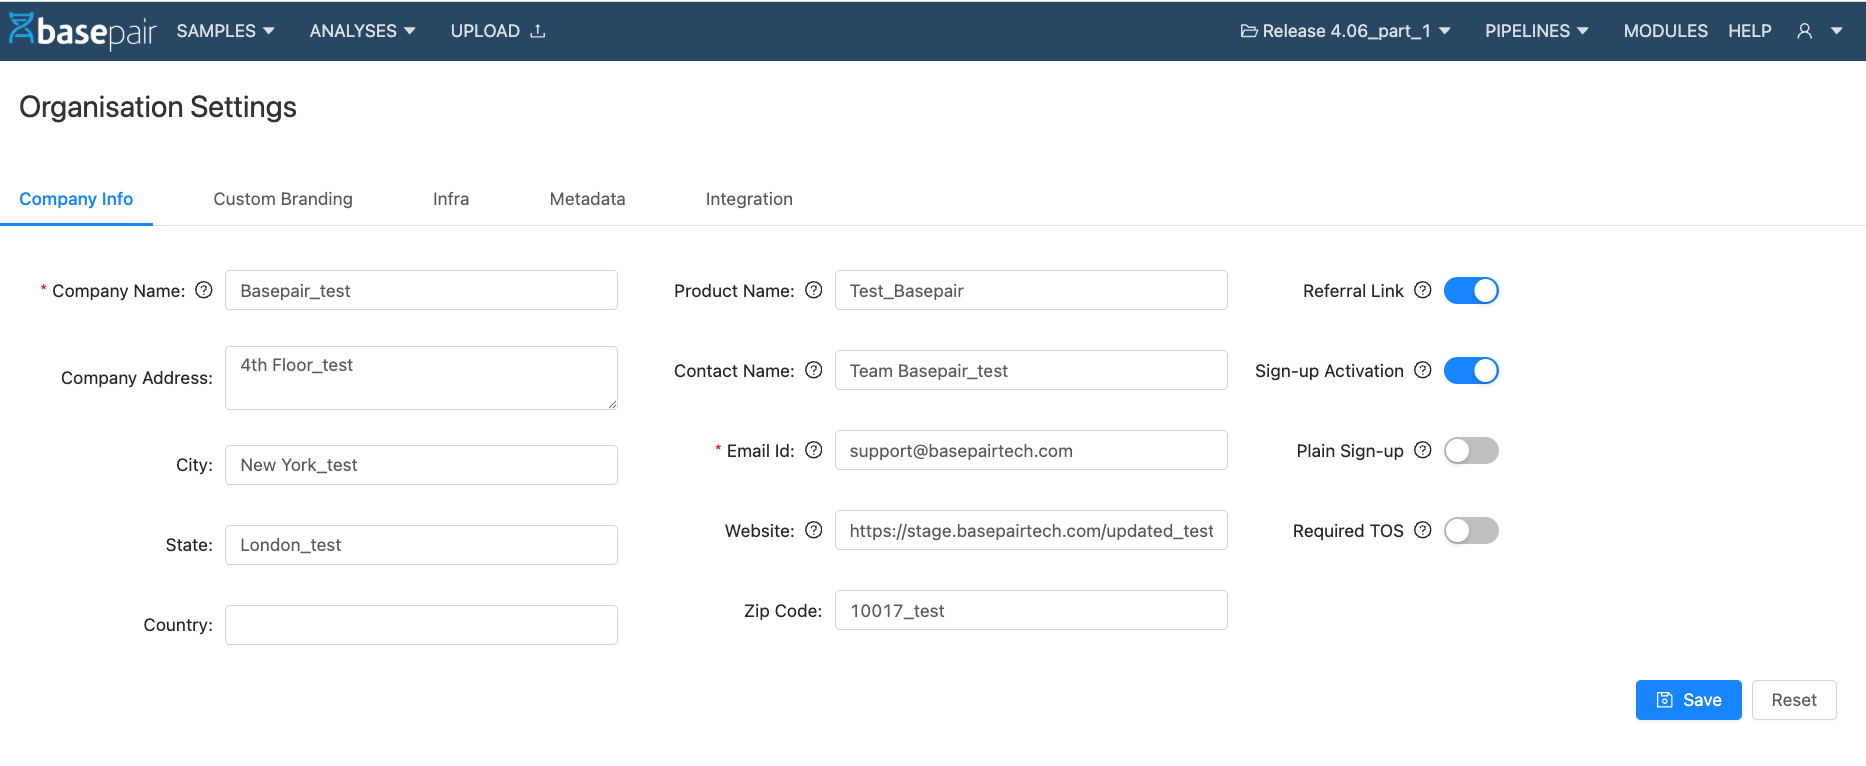Expand the Release 4.06_part_1 project dropdown
1866x766 pixels.
pos(1345,31)
